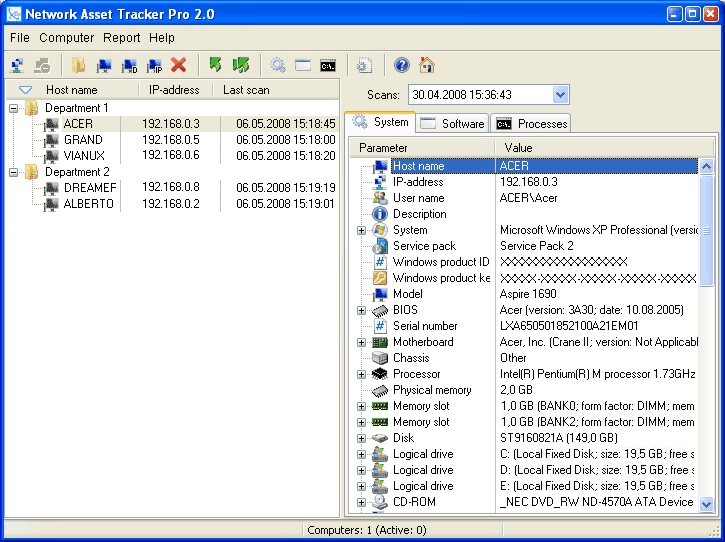Viewport: 725px width, 542px height.
Task: Click the add computer by IP icon
Action: point(154,65)
